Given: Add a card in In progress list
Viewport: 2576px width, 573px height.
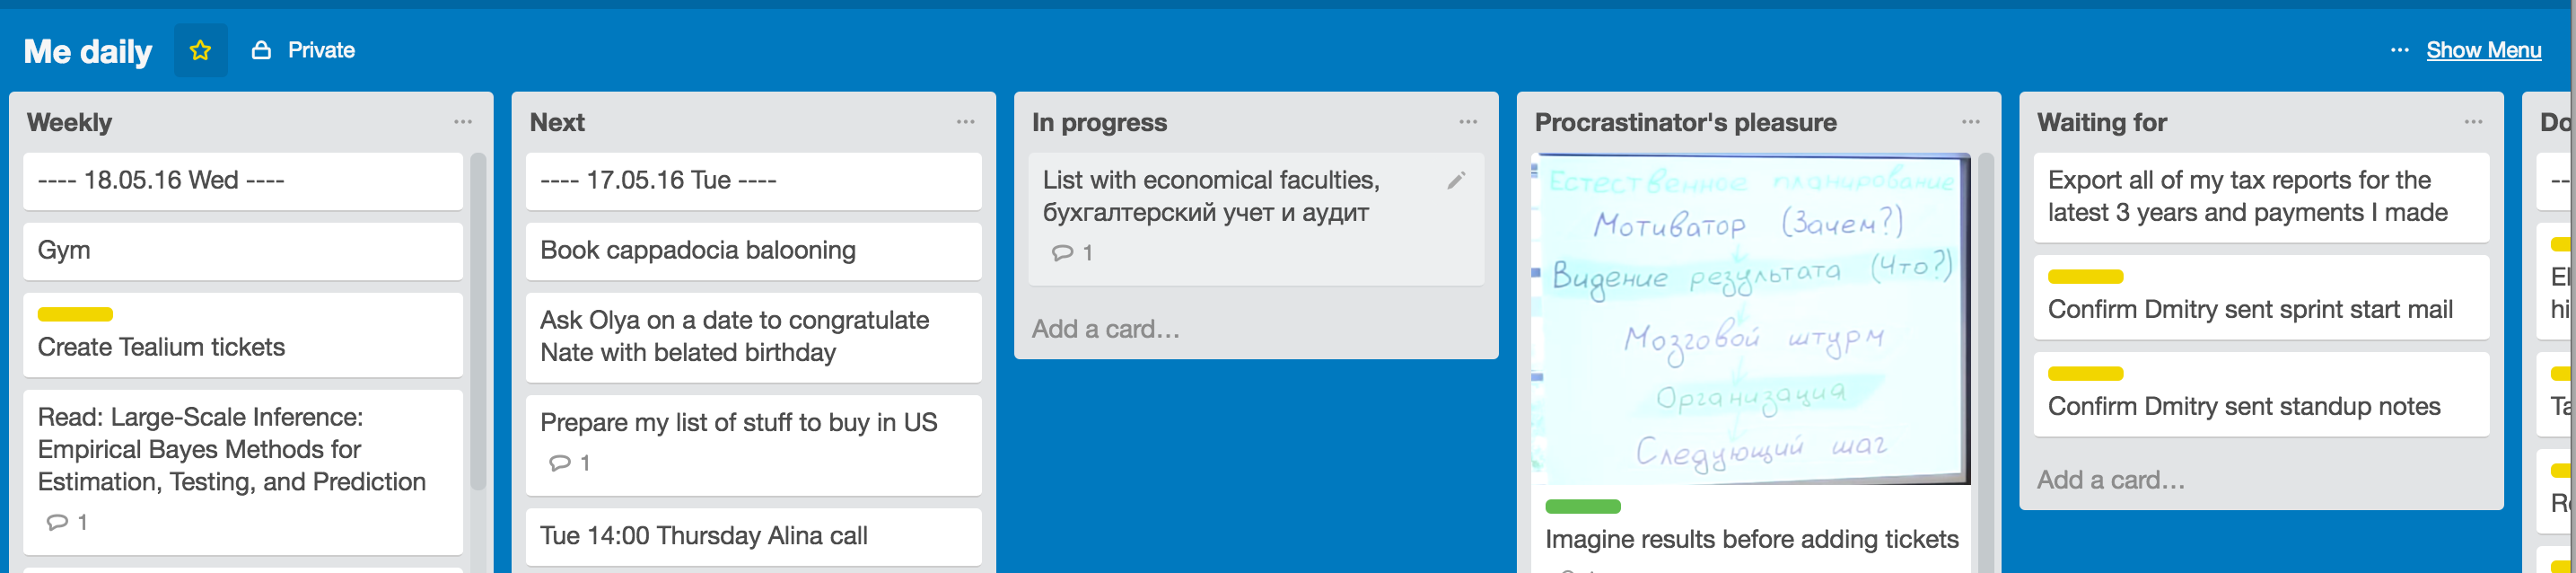Looking at the screenshot, I should click(1105, 329).
